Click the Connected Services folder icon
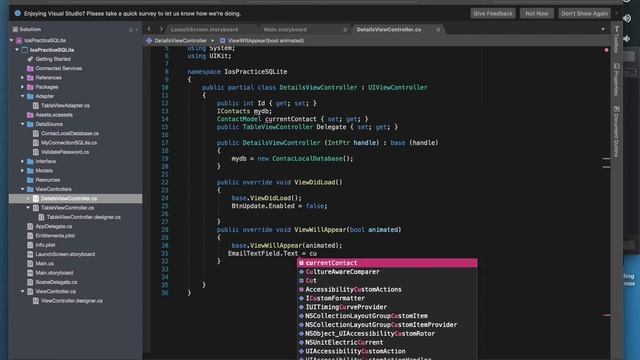The image size is (640, 360). [30, 68]
